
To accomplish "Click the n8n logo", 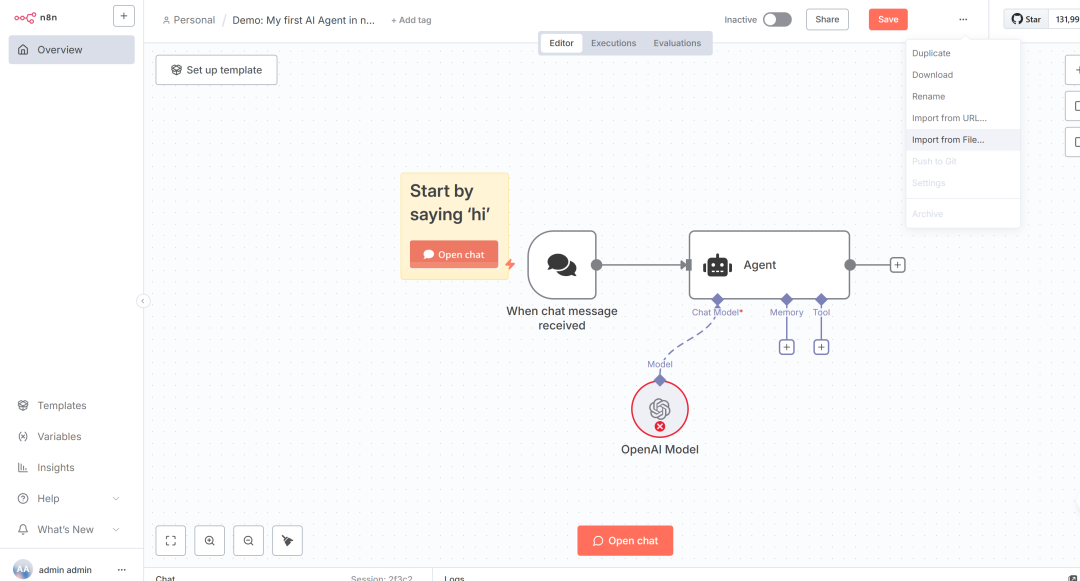I will pyautogui.click(x=35, y=17).
